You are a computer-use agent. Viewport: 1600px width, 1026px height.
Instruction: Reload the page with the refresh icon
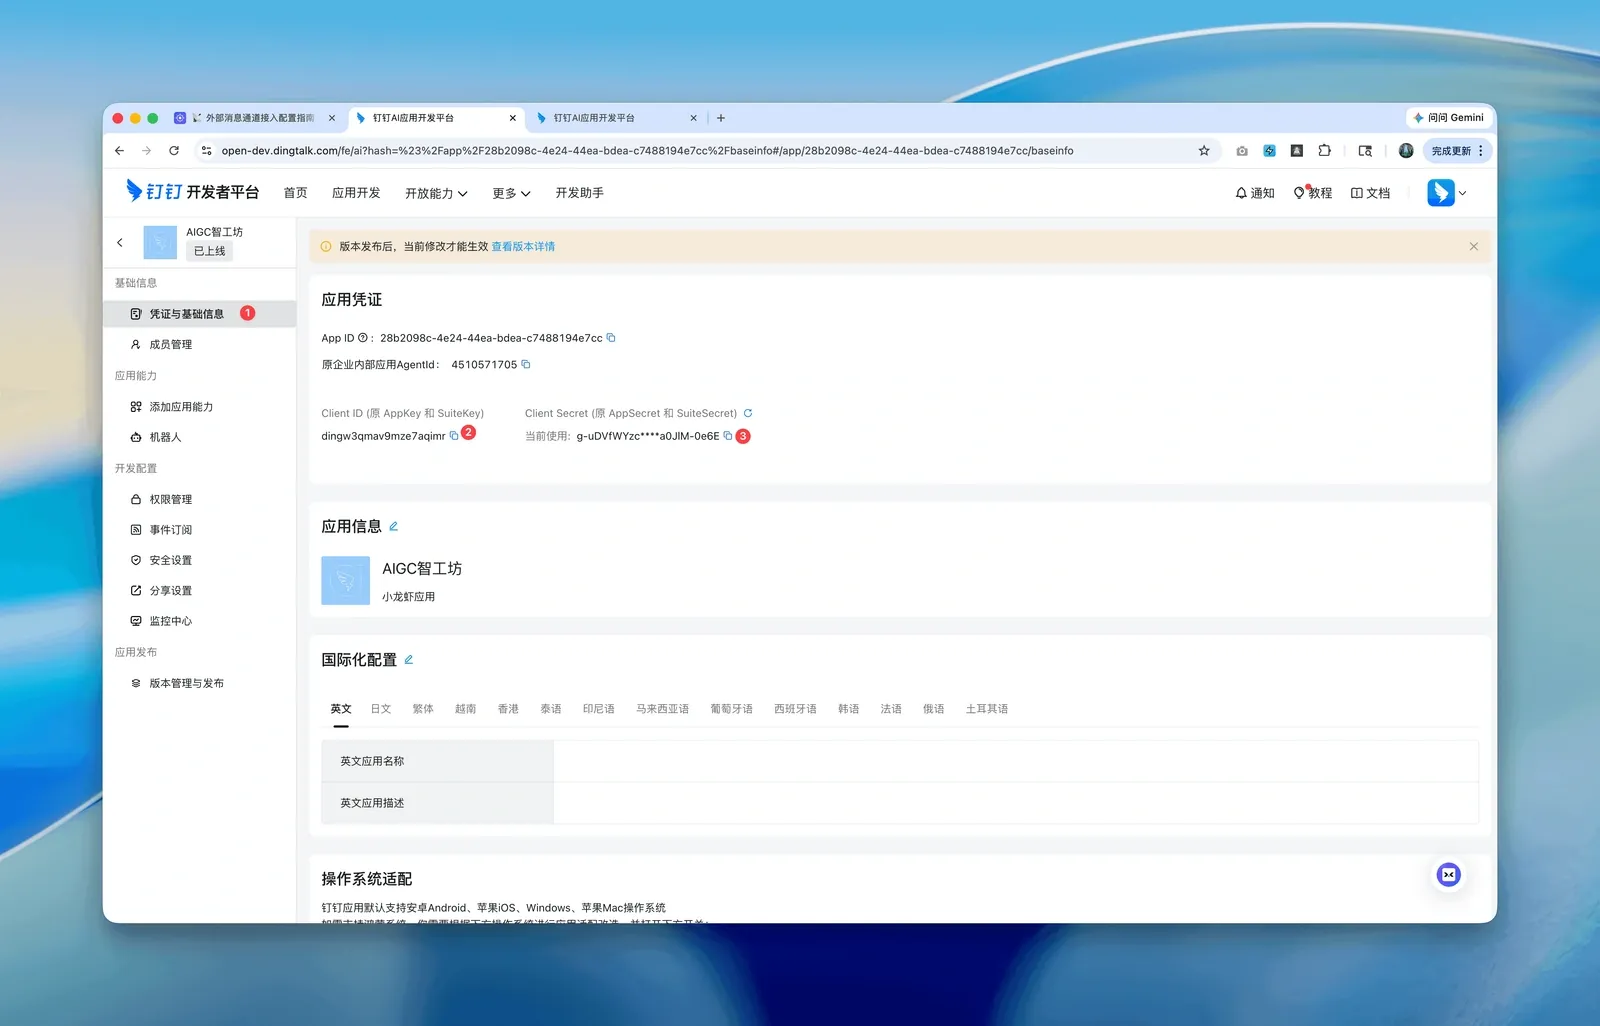(x=174, y=151)
